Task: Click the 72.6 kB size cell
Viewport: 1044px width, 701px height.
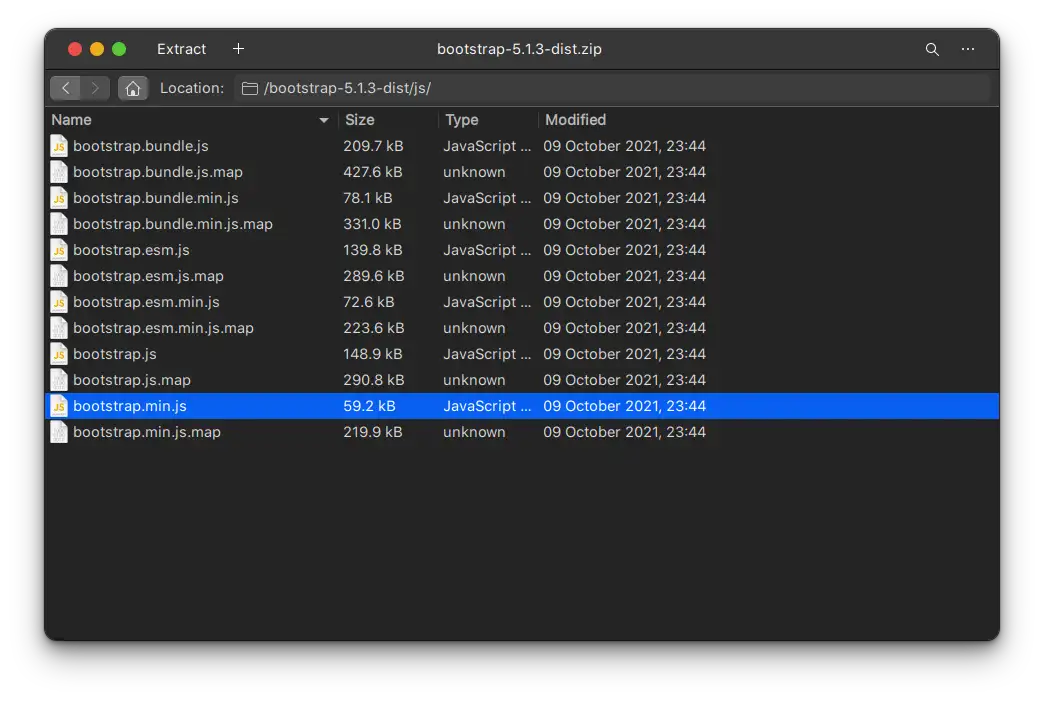Action: click(369, 302)
